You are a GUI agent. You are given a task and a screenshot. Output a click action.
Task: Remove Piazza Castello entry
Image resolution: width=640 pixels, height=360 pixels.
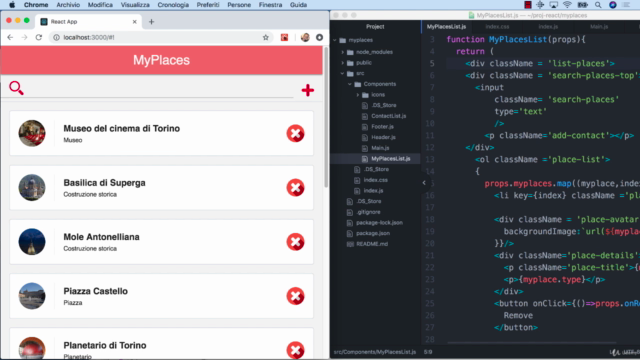pos(295,296)
